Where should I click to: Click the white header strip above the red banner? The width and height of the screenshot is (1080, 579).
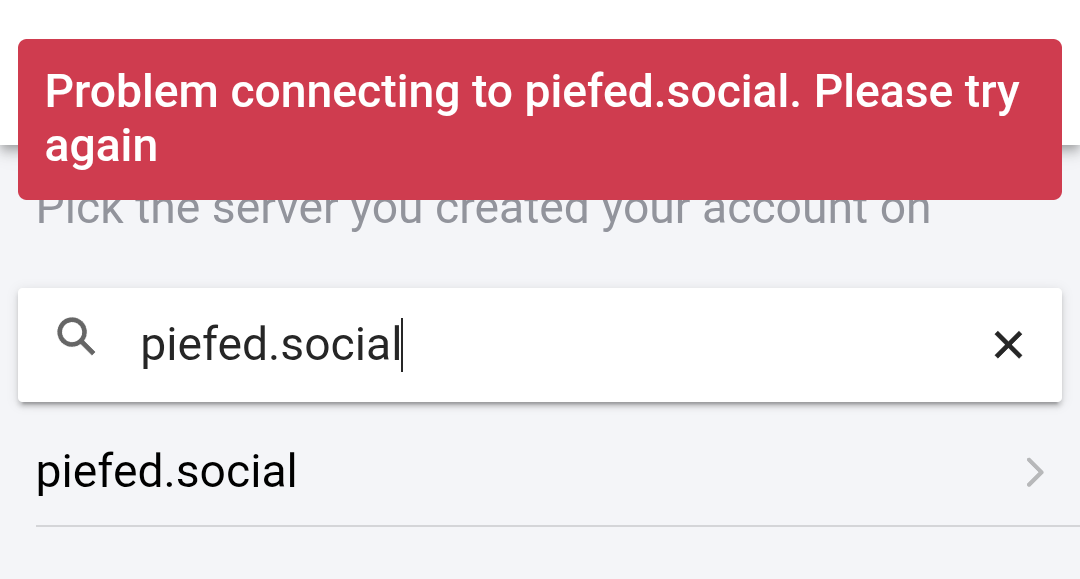540,19
